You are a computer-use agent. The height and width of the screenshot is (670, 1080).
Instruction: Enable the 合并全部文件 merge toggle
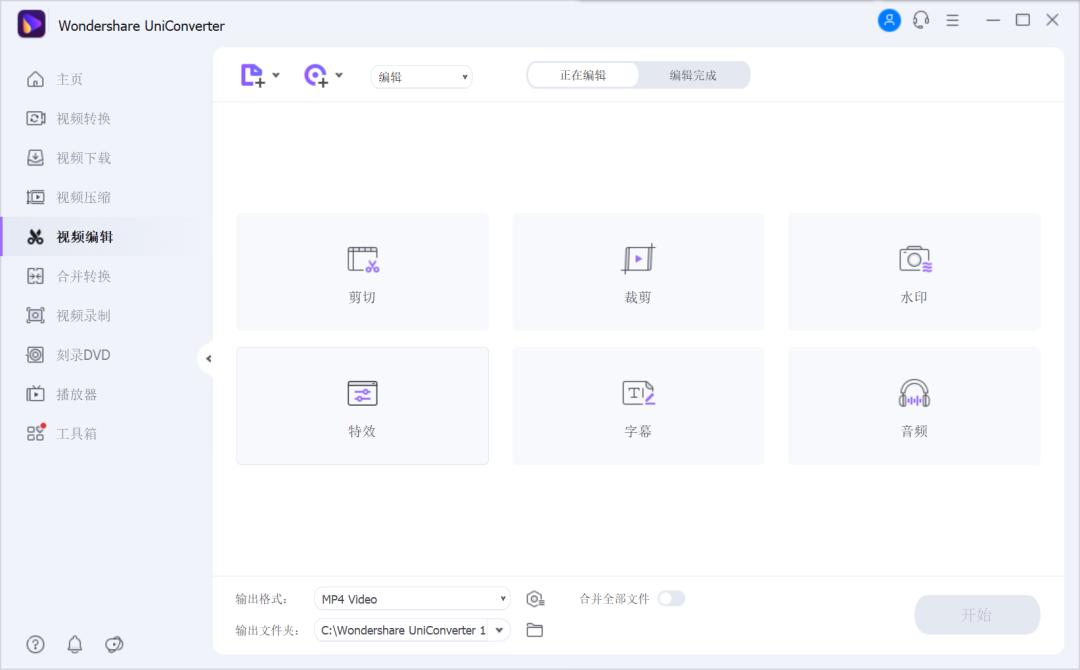(672, 598)
